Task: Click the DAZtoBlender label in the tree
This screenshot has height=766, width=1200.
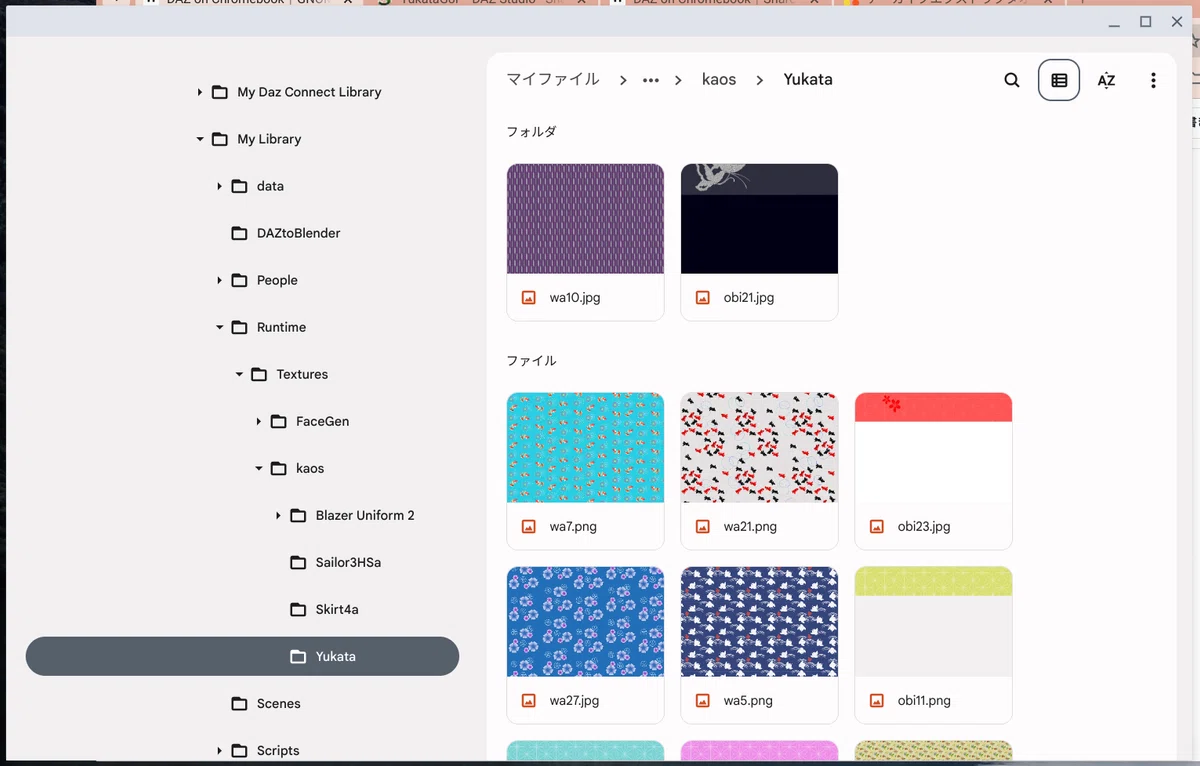Action: point(299,233)
